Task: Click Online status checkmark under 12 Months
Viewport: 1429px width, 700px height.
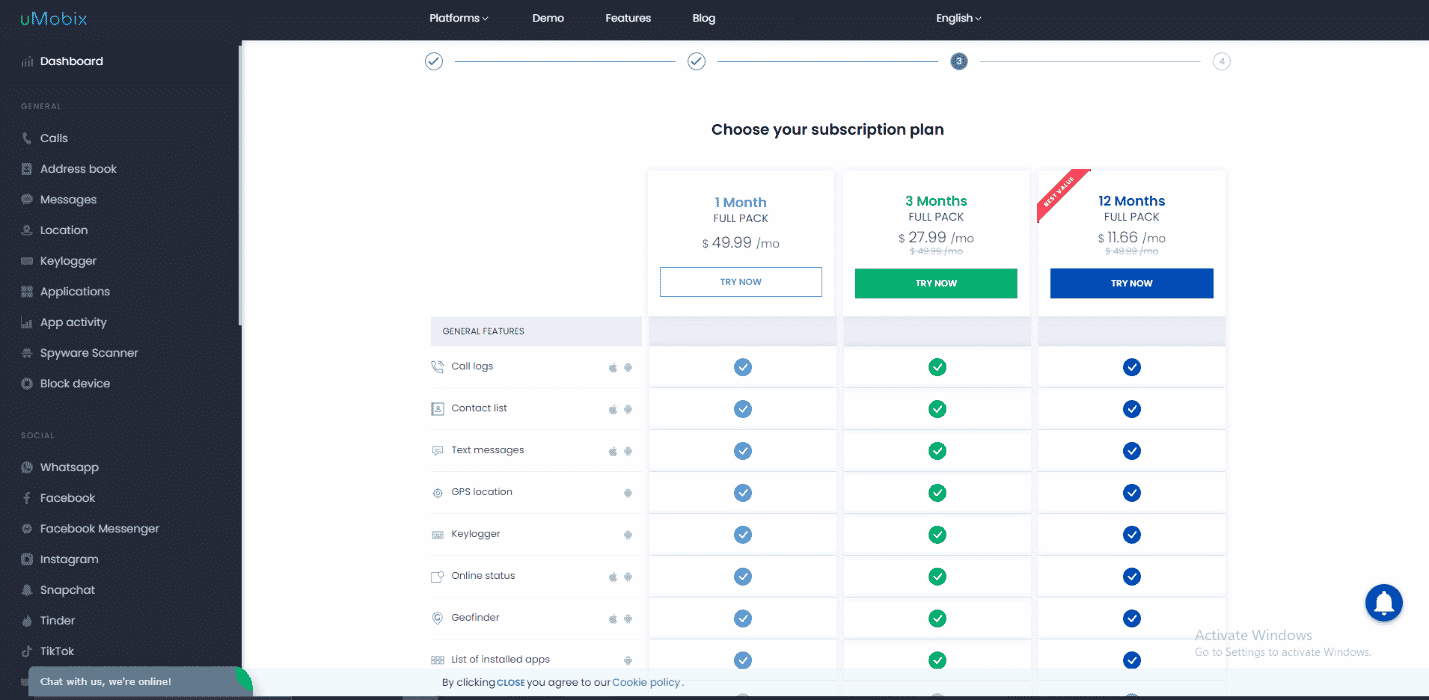Action: 1132,577
